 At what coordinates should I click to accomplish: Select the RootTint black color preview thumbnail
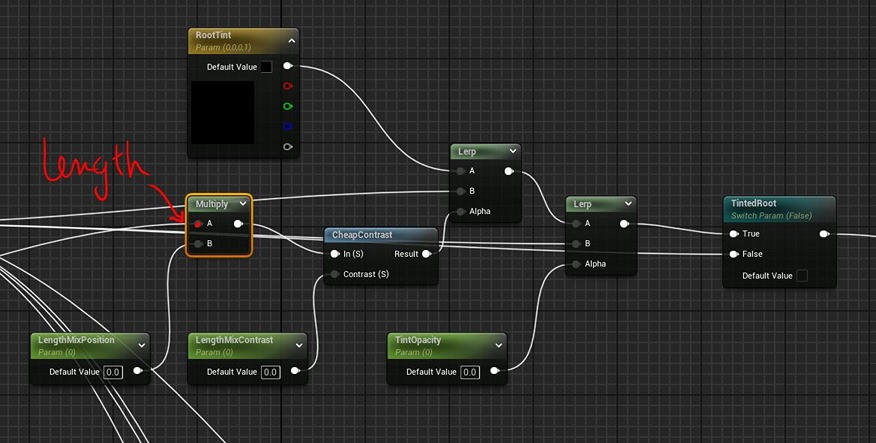[223, 112]
